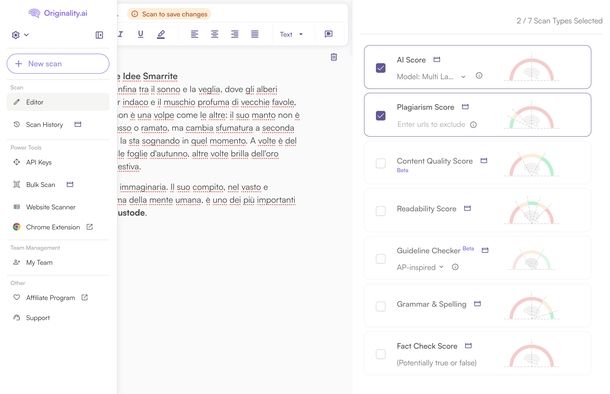This screenshot has width=610, height=394.
Task: Open Affiliate Program link
Action: click(x=50, y=298)
